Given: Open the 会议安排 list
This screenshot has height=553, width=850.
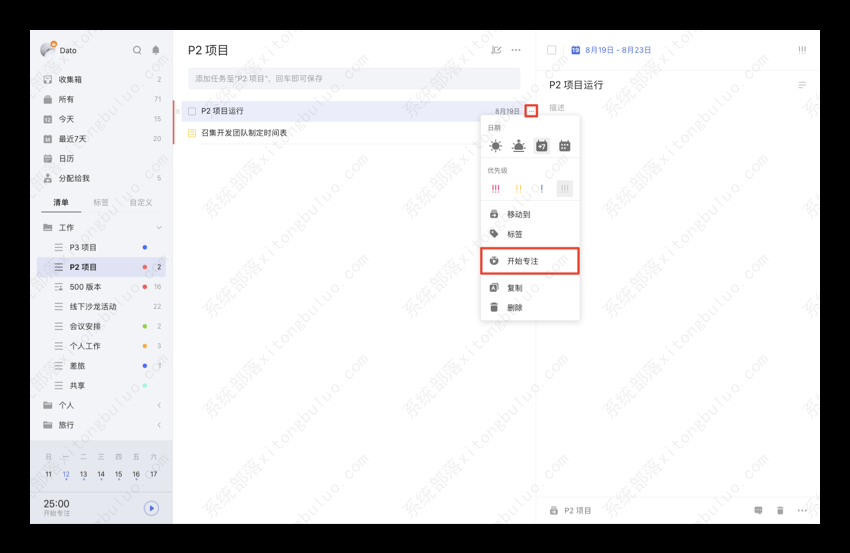Looking at the screenshot, I should (102, 326).
